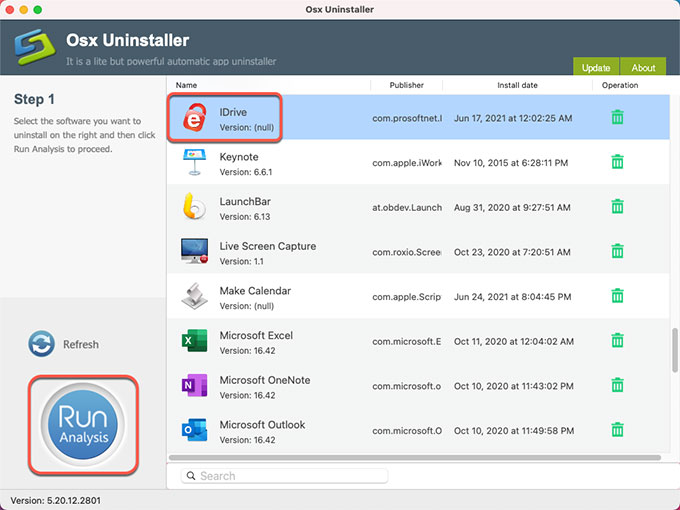680x510 pixels.
Task: Select the IDrive name text
Action: pos(233,112)
